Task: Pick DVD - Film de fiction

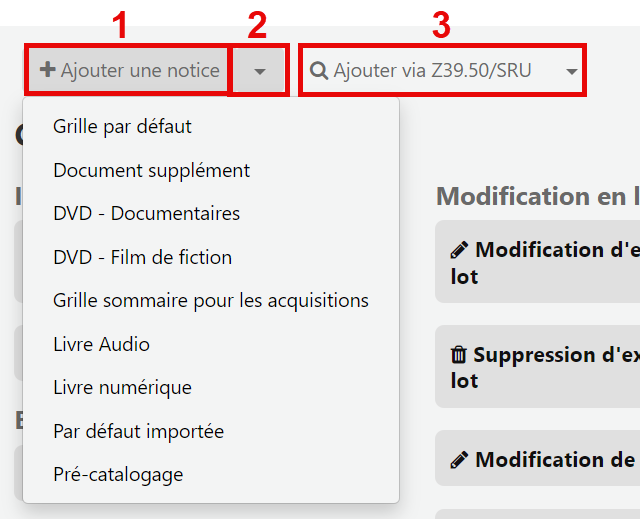Action: [x=142, y=257]
